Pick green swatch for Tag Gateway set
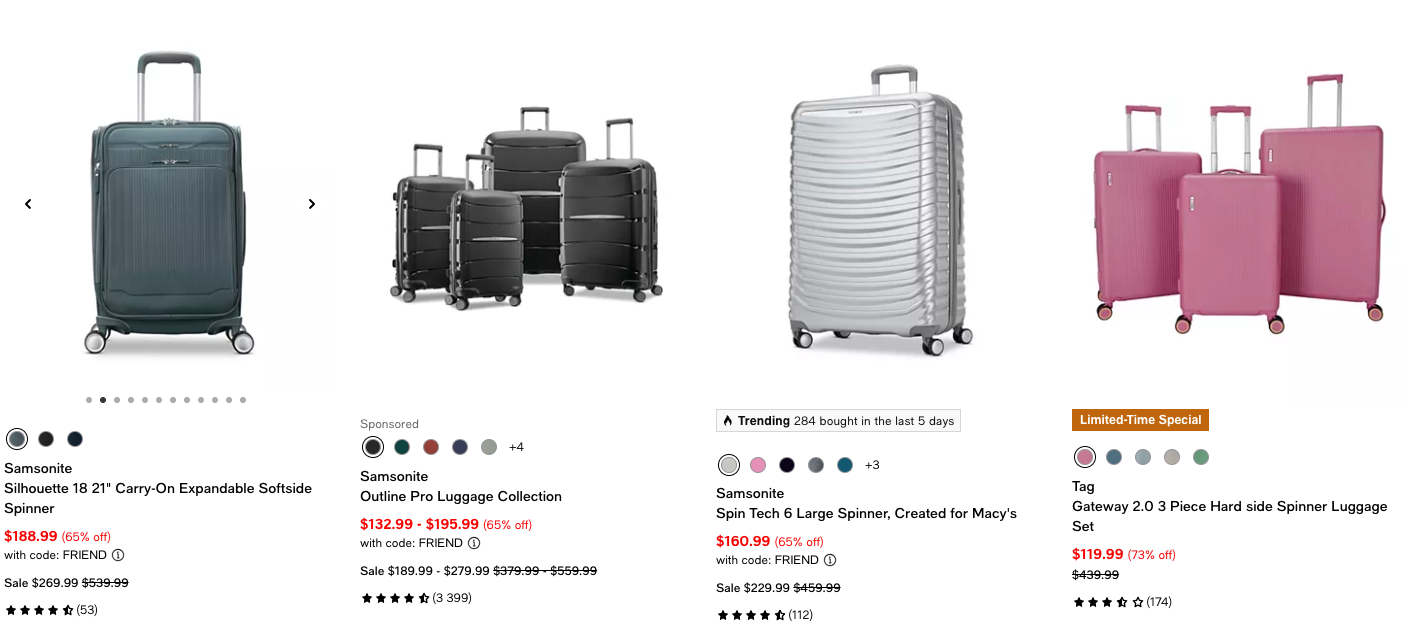 pyautogui.click(x=1201, y=457)
